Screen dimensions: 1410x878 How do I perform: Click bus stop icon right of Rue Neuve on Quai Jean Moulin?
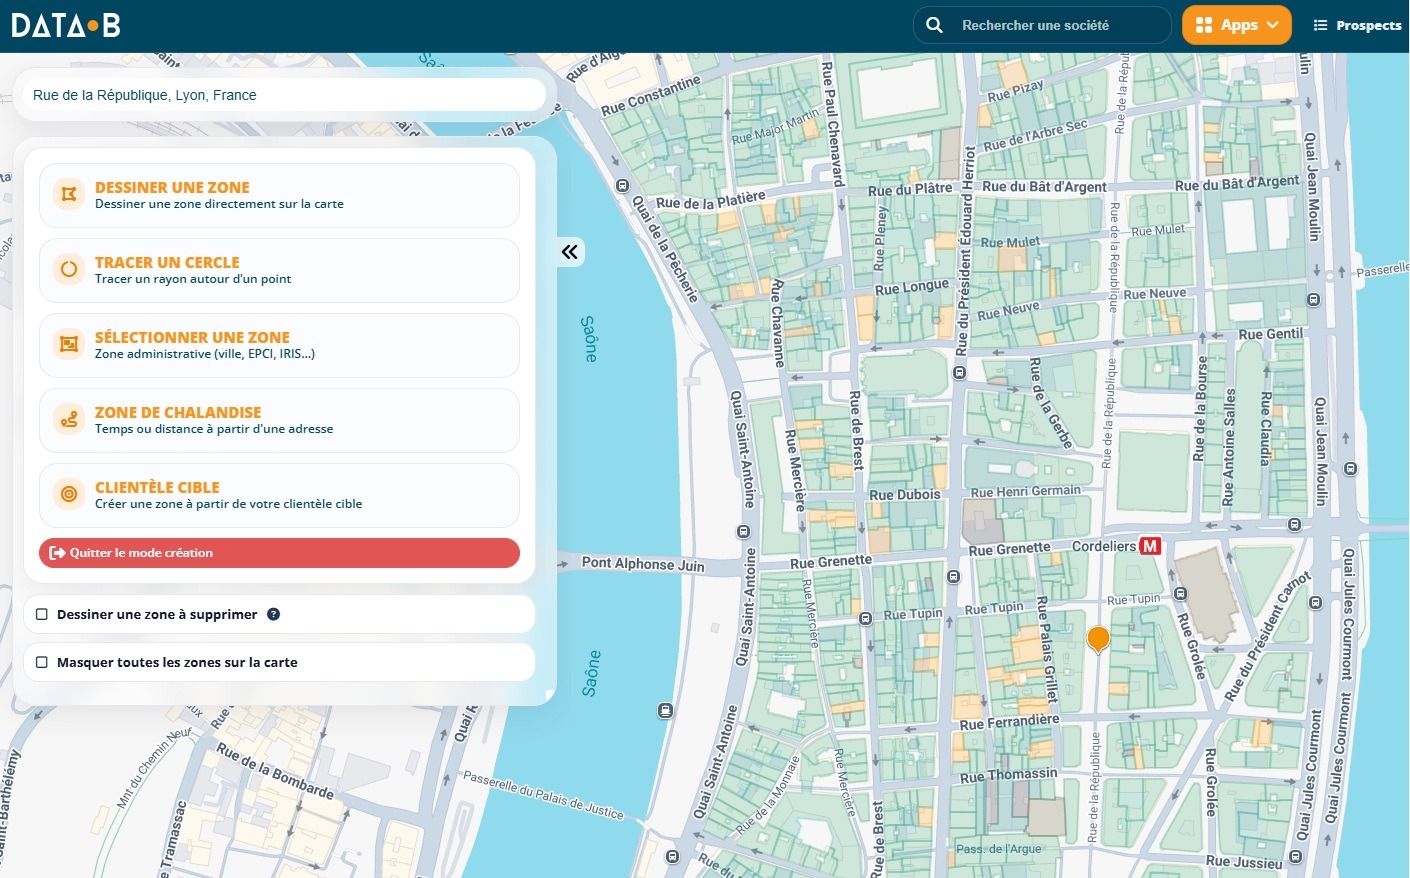coord(1314,300)
